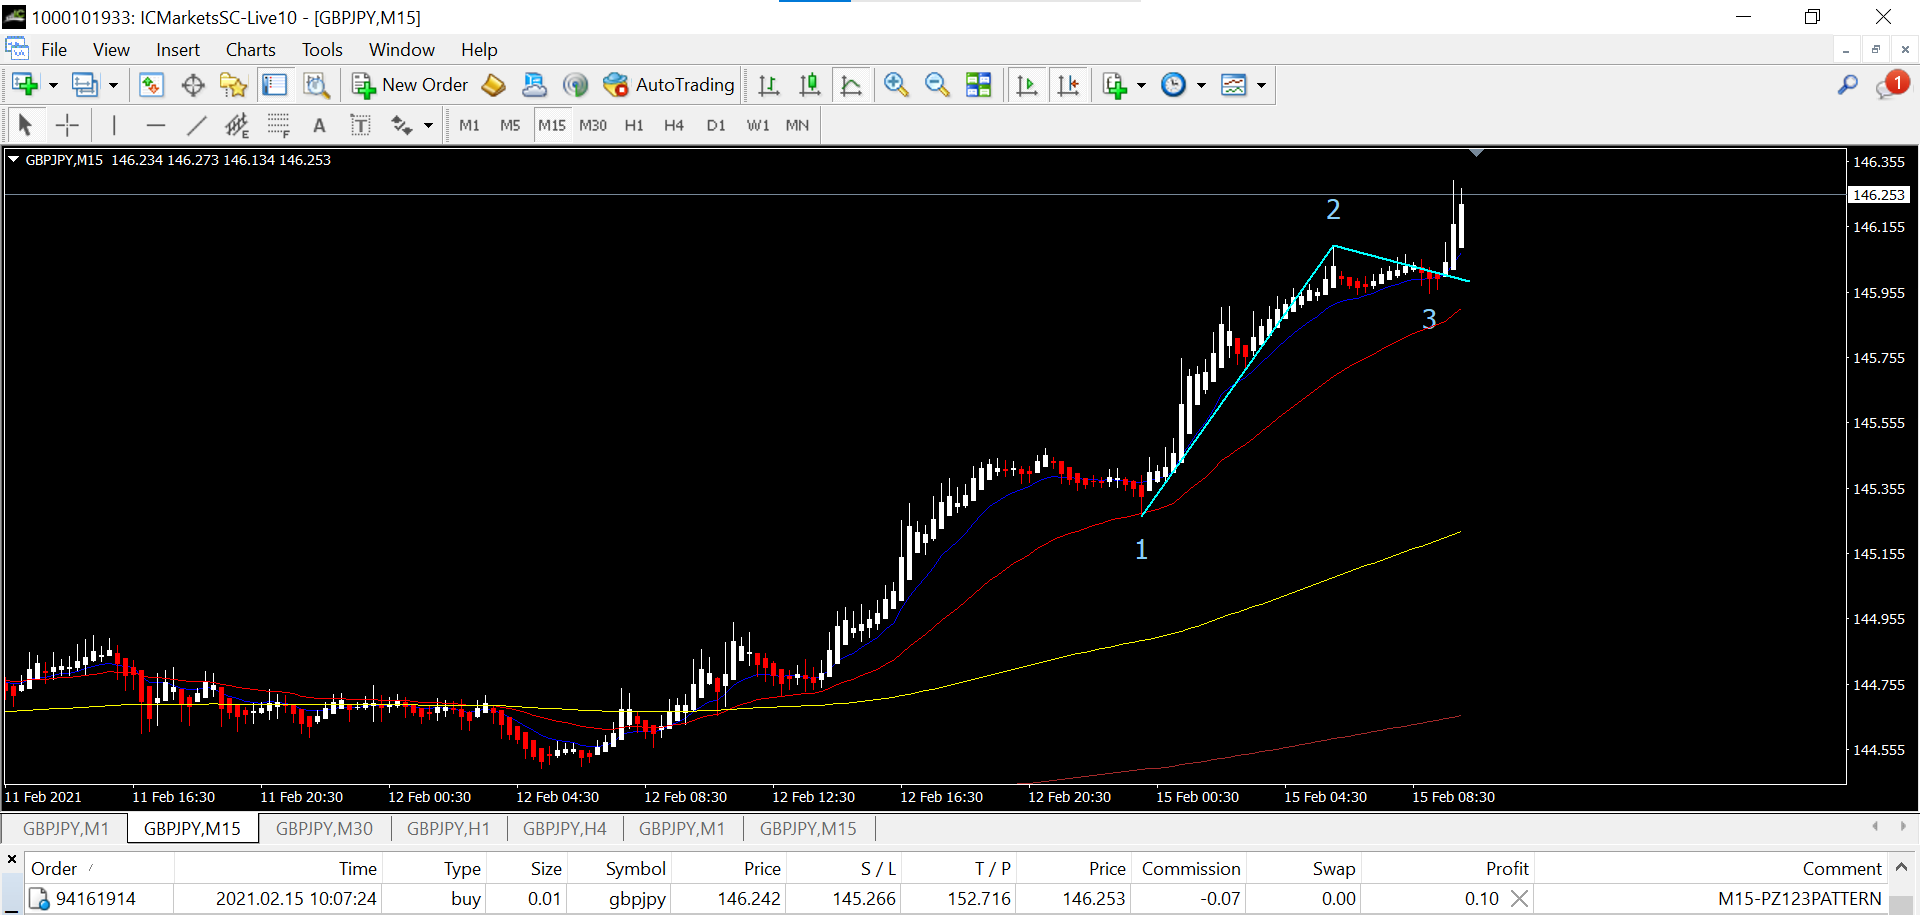Switch to the H4 timeframe
The width and height of the screenshot is (1920, 915).
click(674, 125)
